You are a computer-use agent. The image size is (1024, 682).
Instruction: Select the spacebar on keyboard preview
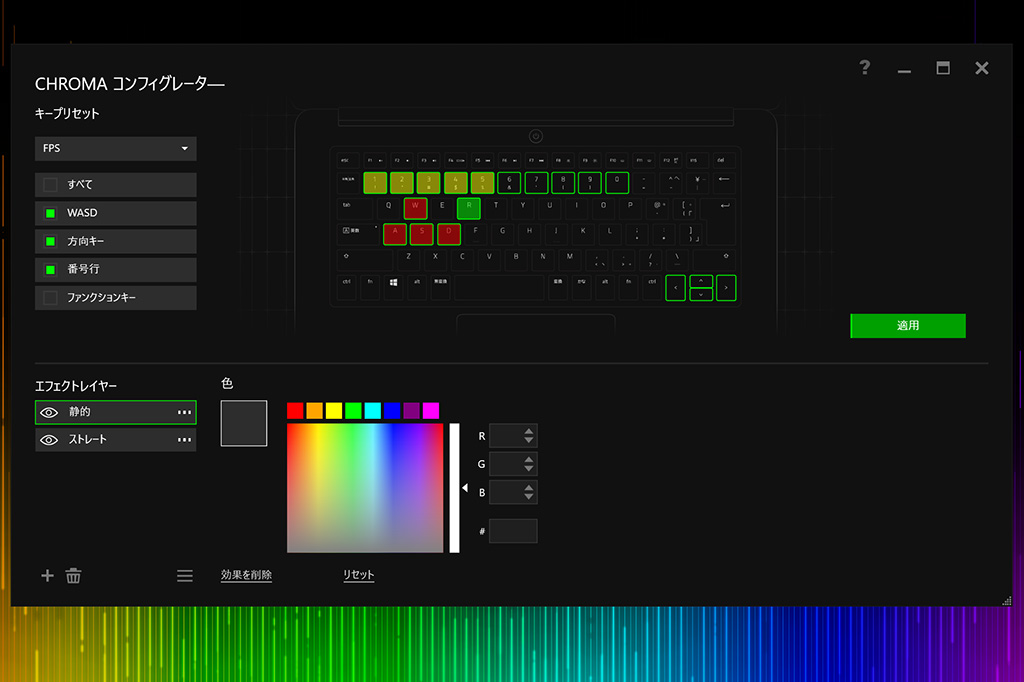point(499,287)
